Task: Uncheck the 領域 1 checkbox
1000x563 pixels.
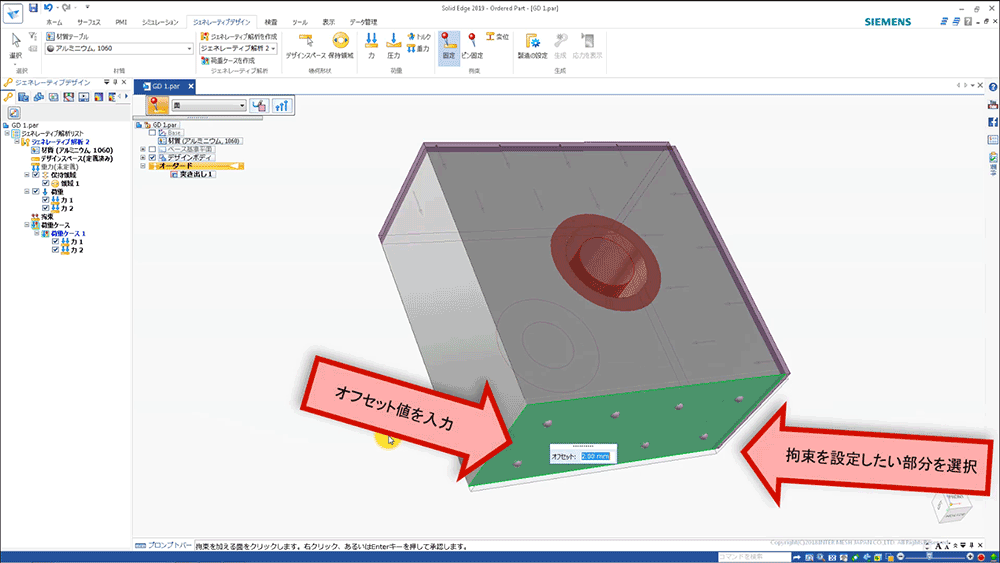Action: pos(45,183)
